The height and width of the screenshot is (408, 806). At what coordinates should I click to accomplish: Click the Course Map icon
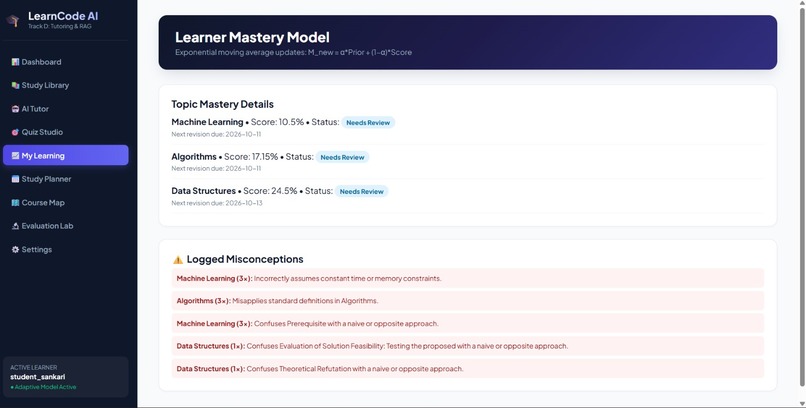[15, 202]
